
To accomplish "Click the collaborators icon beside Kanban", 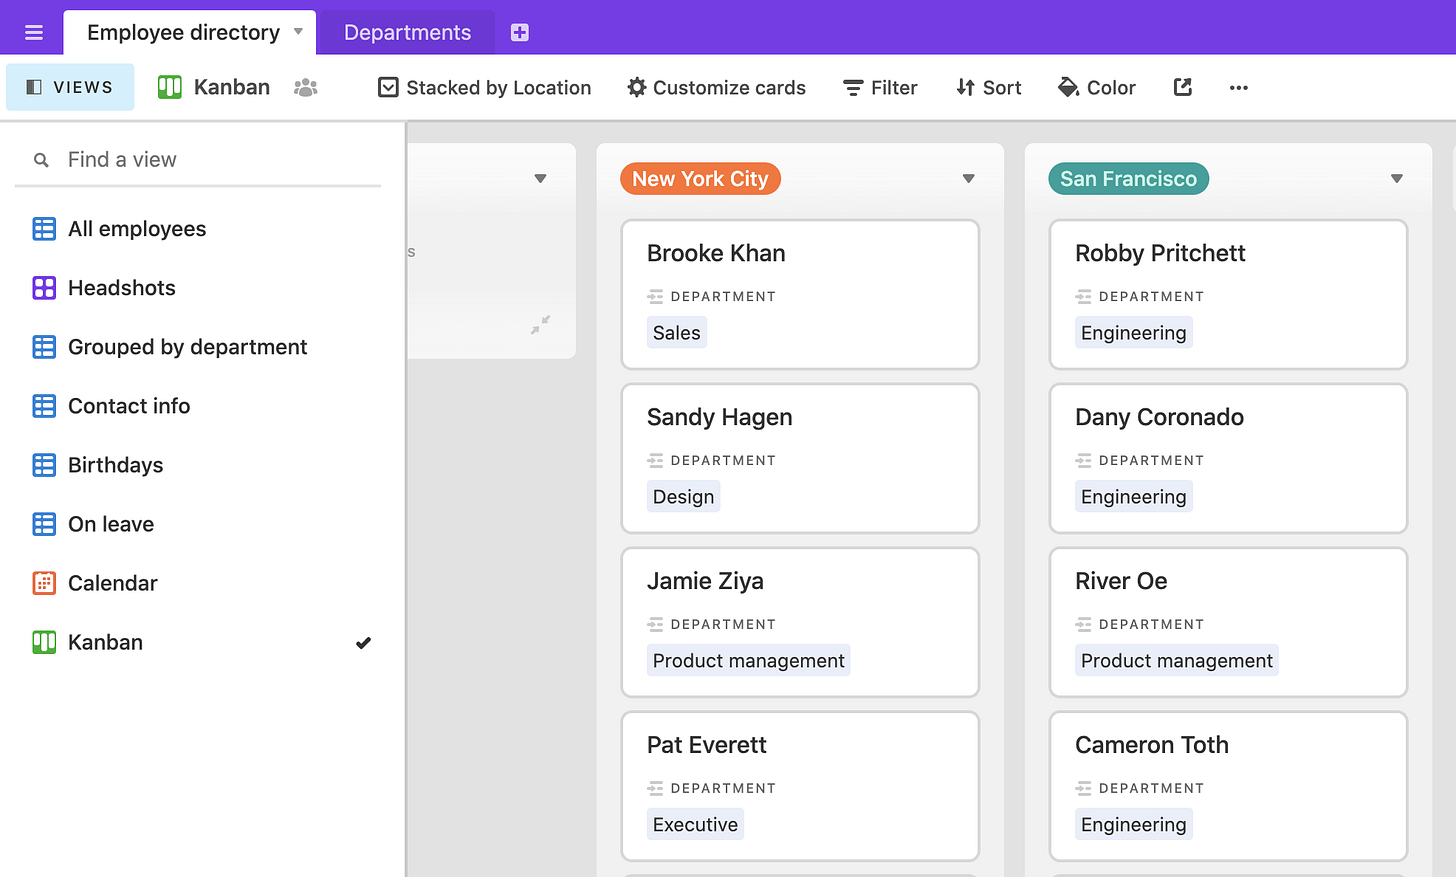I will coord(305,87).
